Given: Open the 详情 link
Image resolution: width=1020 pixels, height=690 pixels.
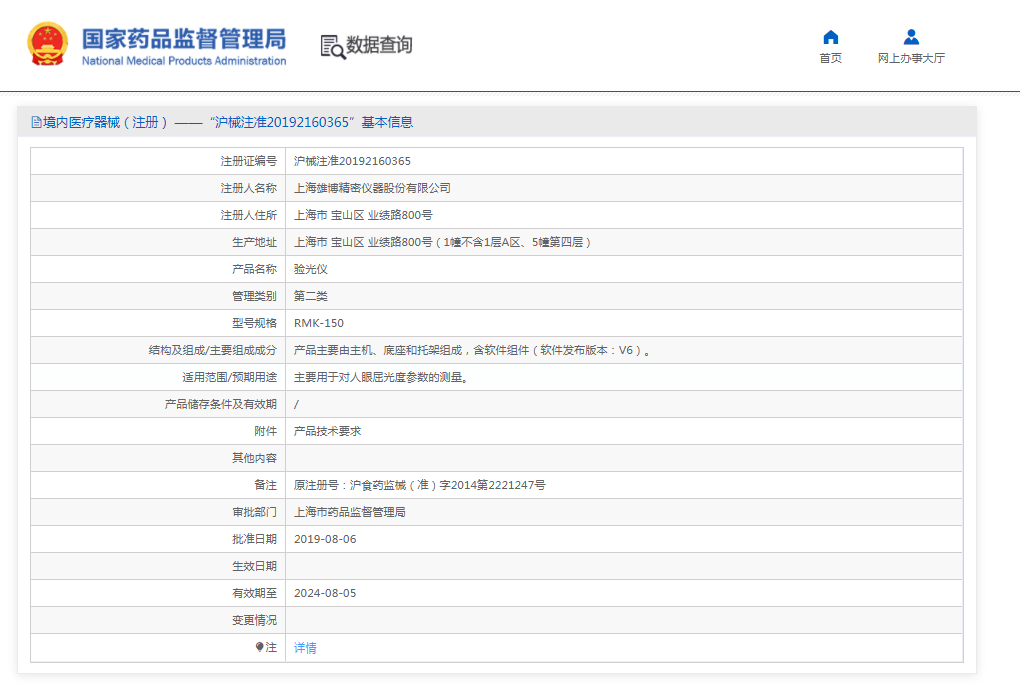Looking at the screenshot, I should [x=305, y=648].
